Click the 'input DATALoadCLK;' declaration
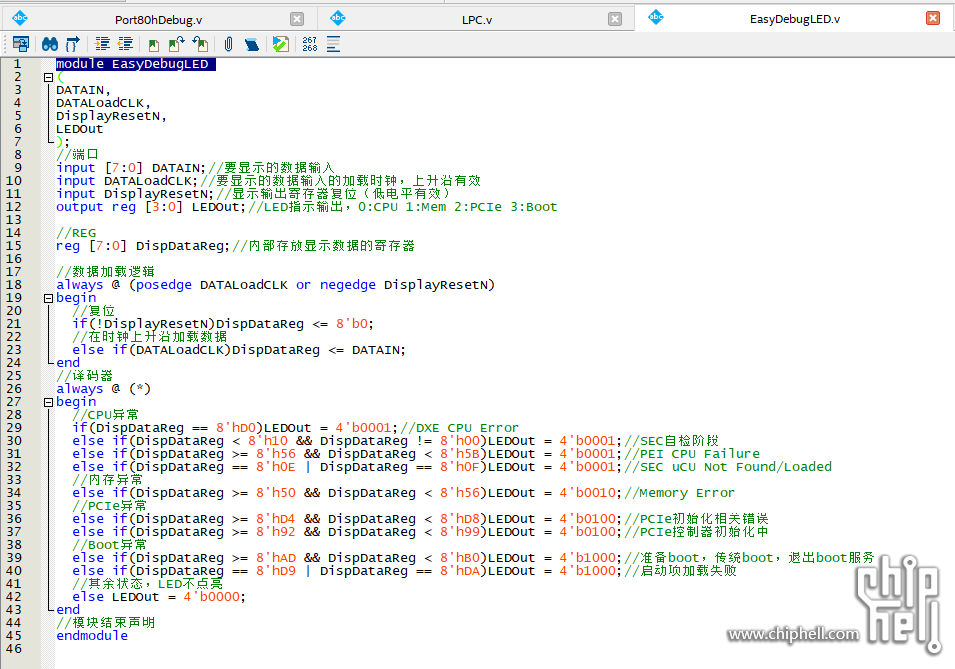Image resolution: width=955 pixels, height=669 pixels. (127, 181)
